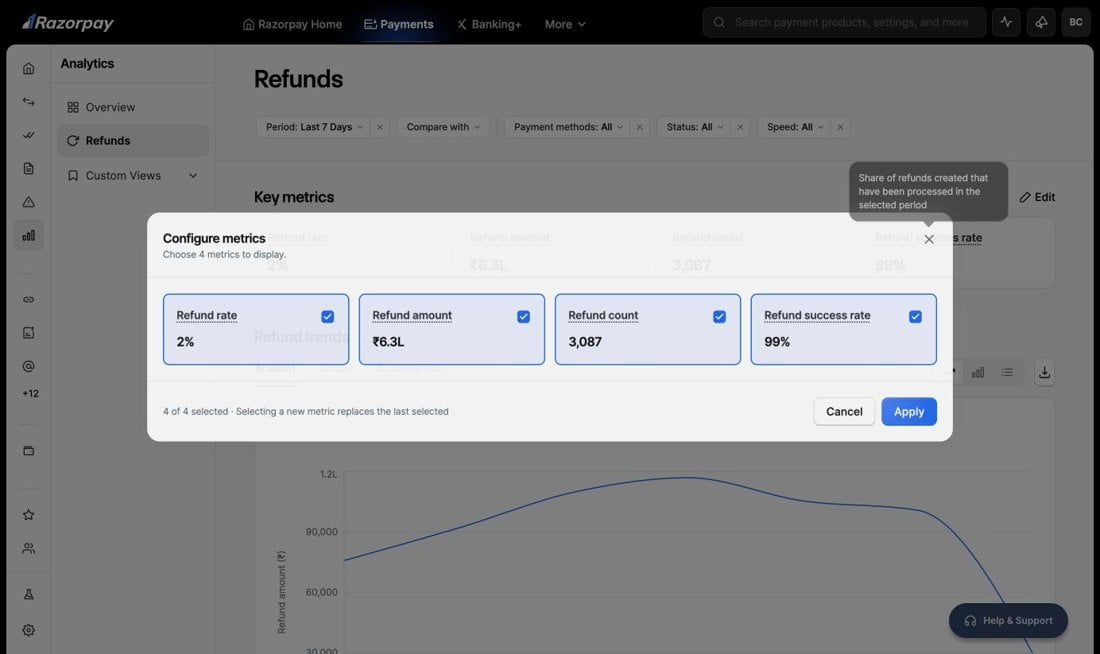1100x654 pixels.
Task: Open the people team icon in sidebar
Action: (x=28, y=549)
